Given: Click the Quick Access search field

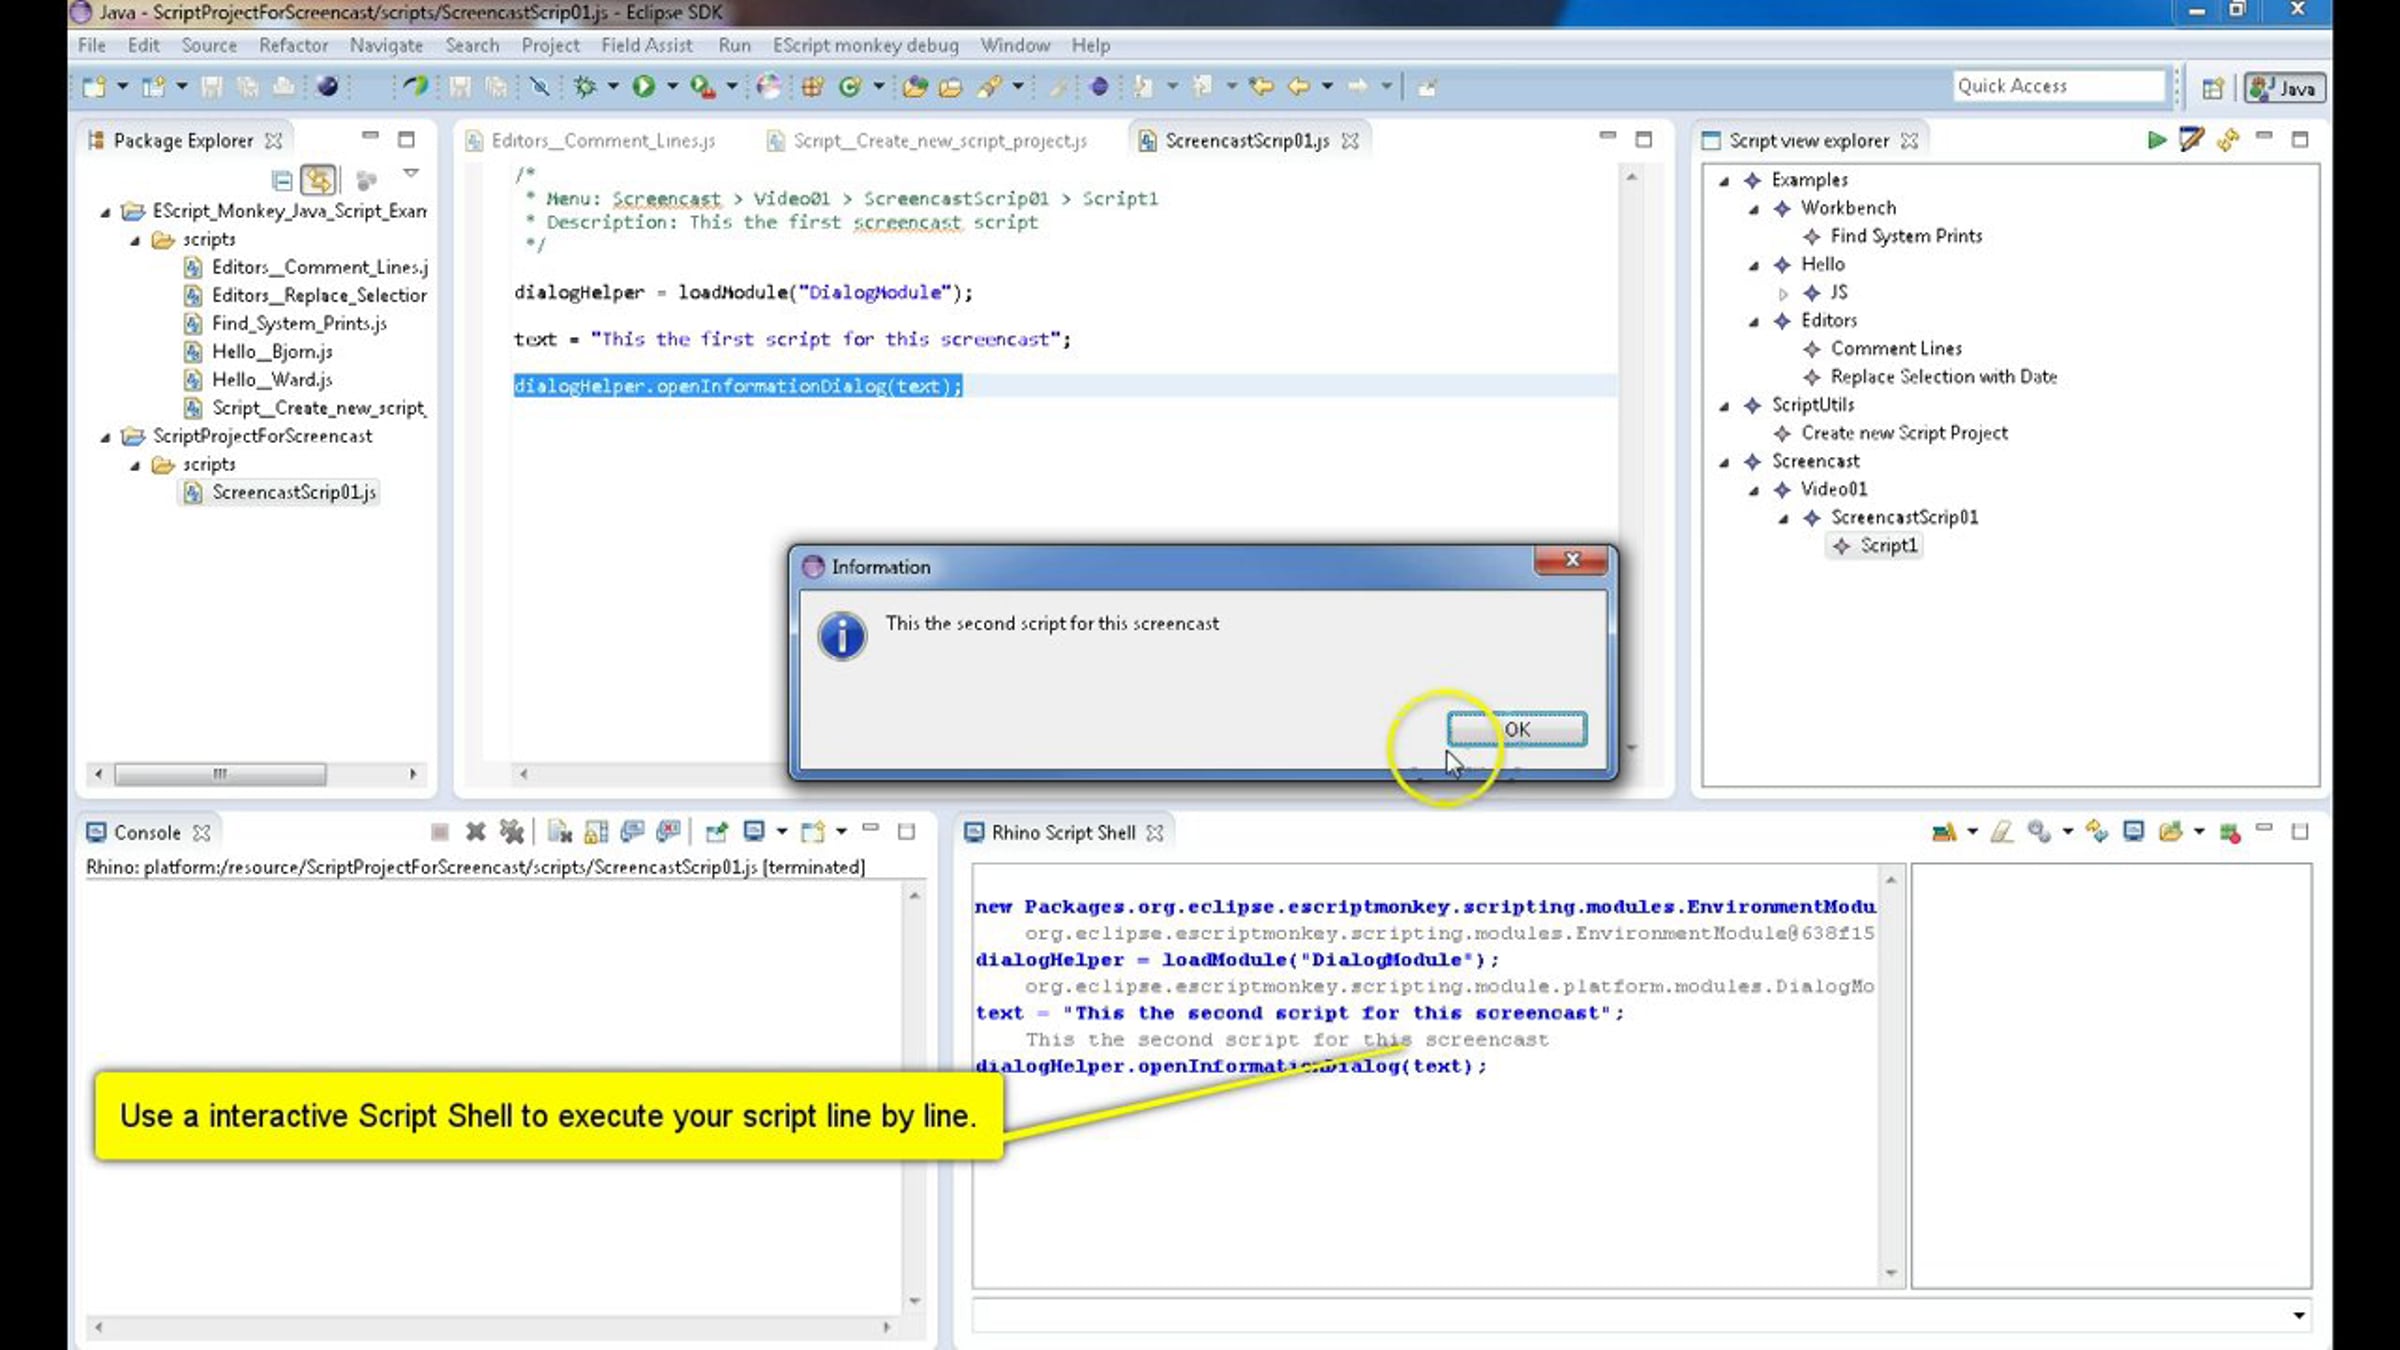Looking at the screenshot, I should (2058, 86).
